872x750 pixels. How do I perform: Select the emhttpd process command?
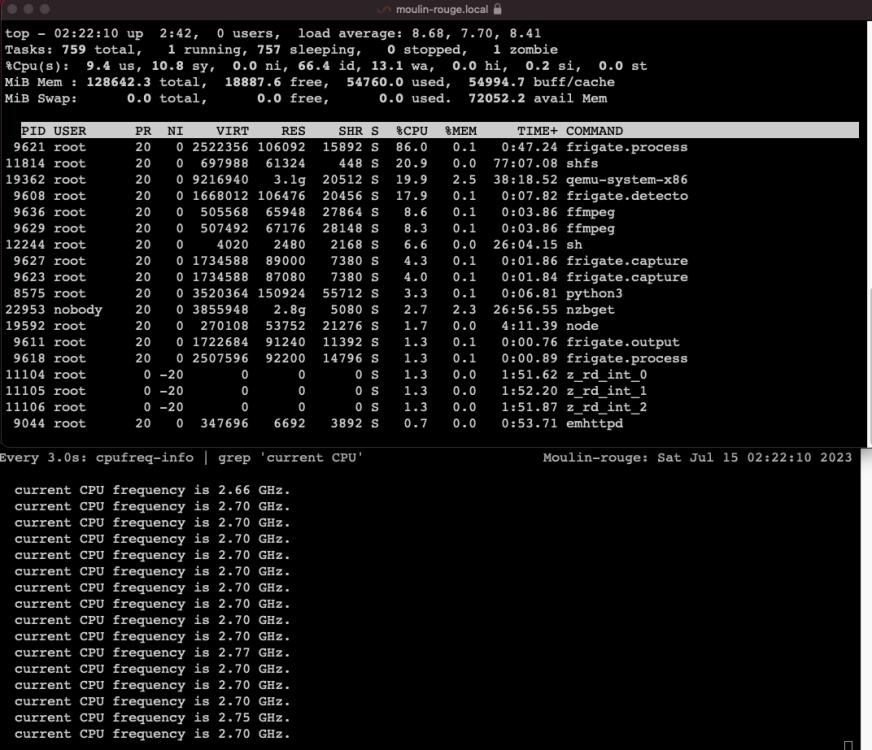pos(594,424)
